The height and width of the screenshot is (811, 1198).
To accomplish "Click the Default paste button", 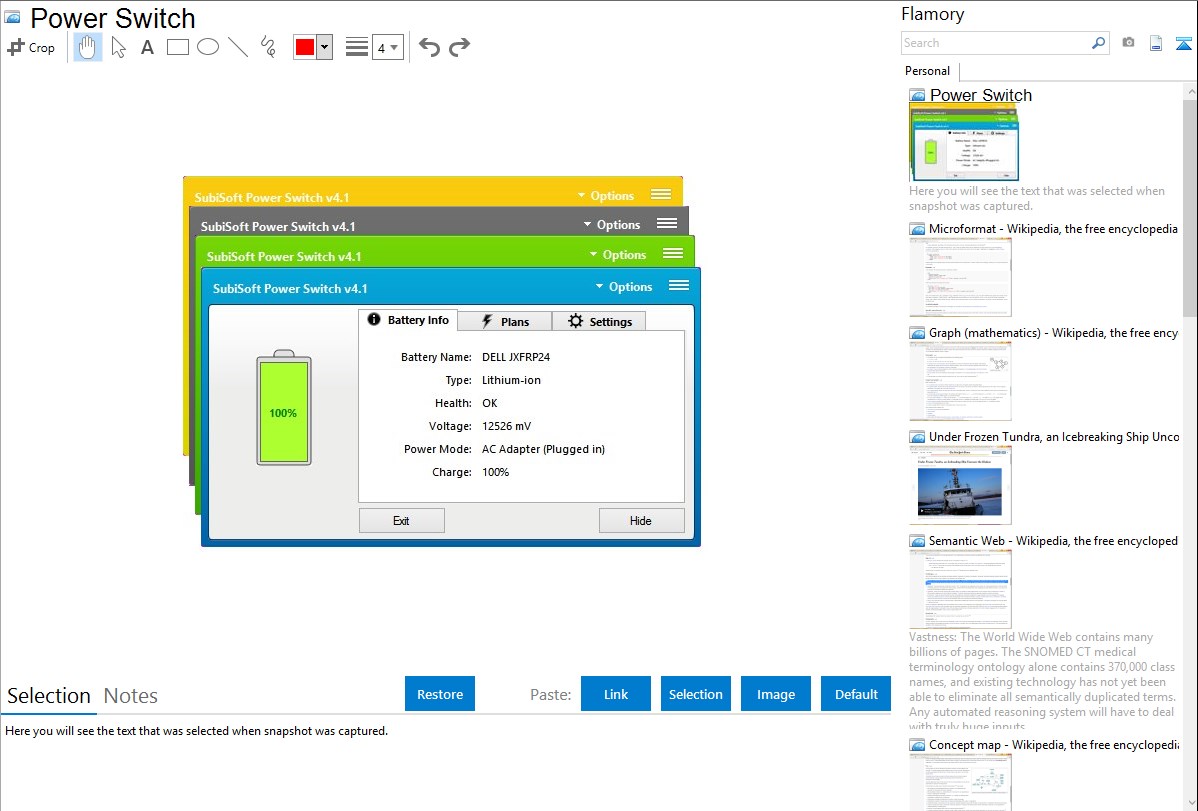I will click(x=856, y=694).
